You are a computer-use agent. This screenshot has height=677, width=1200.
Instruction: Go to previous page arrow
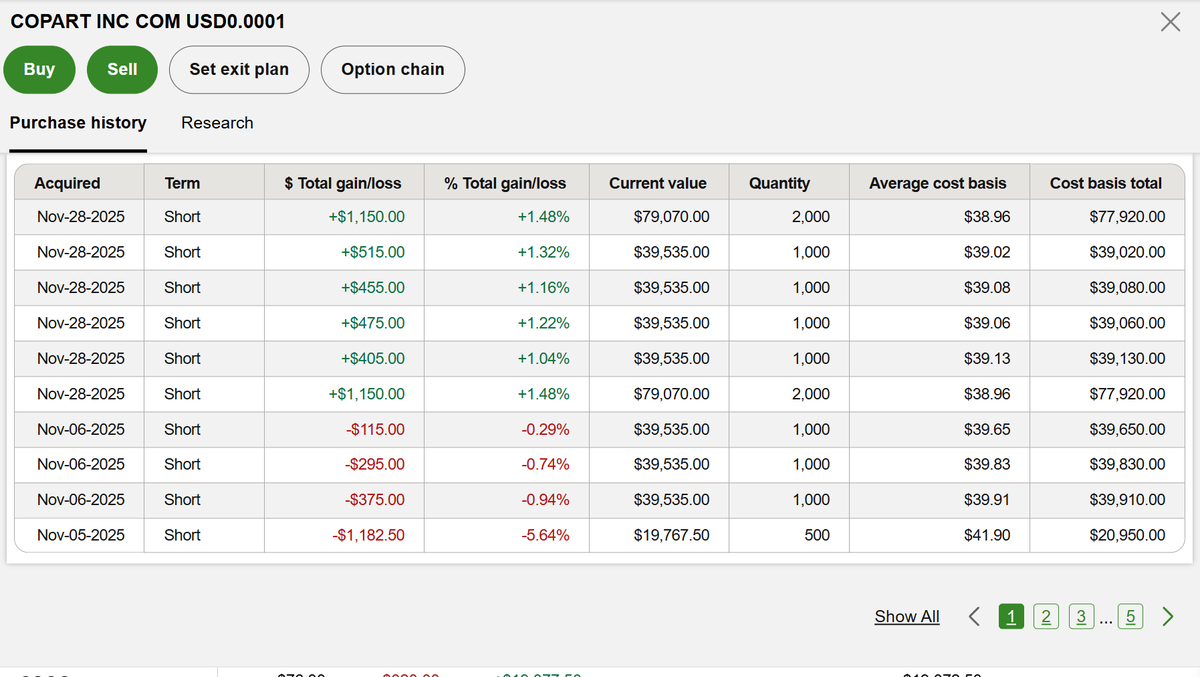click(x=975, y=616)
